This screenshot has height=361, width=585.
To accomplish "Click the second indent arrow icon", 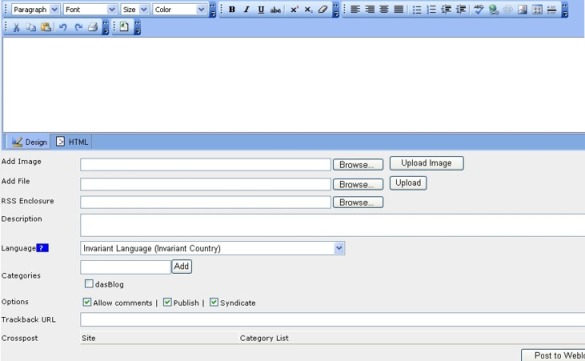I will 461,9.
